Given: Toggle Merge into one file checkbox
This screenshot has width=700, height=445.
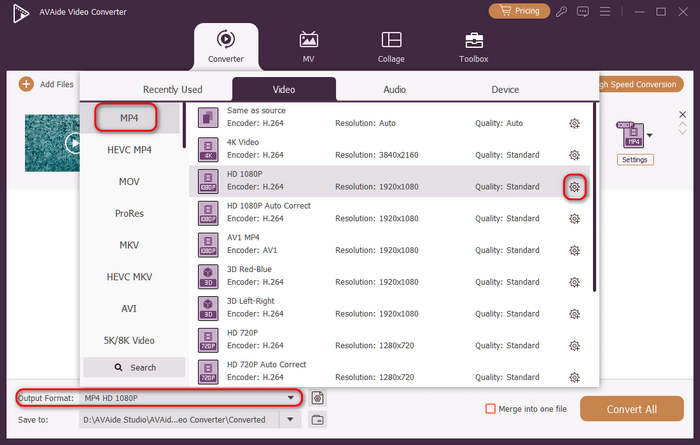Looking at the screenshot, I should [x=491, y=409].
